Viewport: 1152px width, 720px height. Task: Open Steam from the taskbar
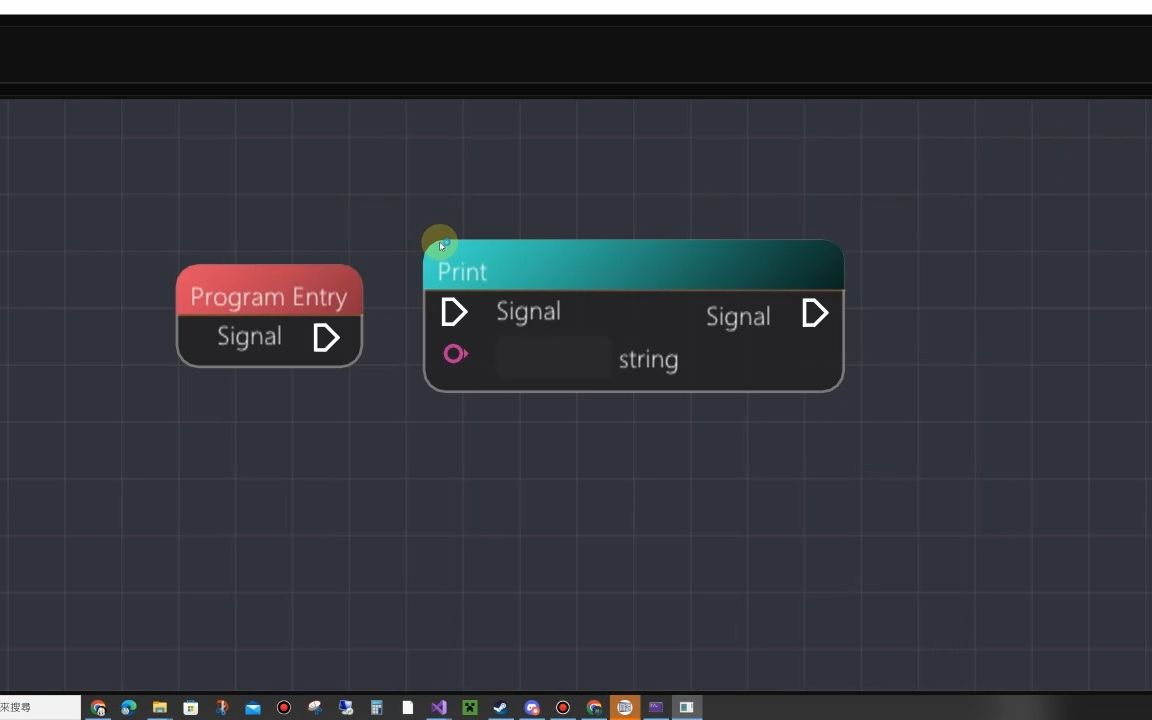(x=500, y=708)
